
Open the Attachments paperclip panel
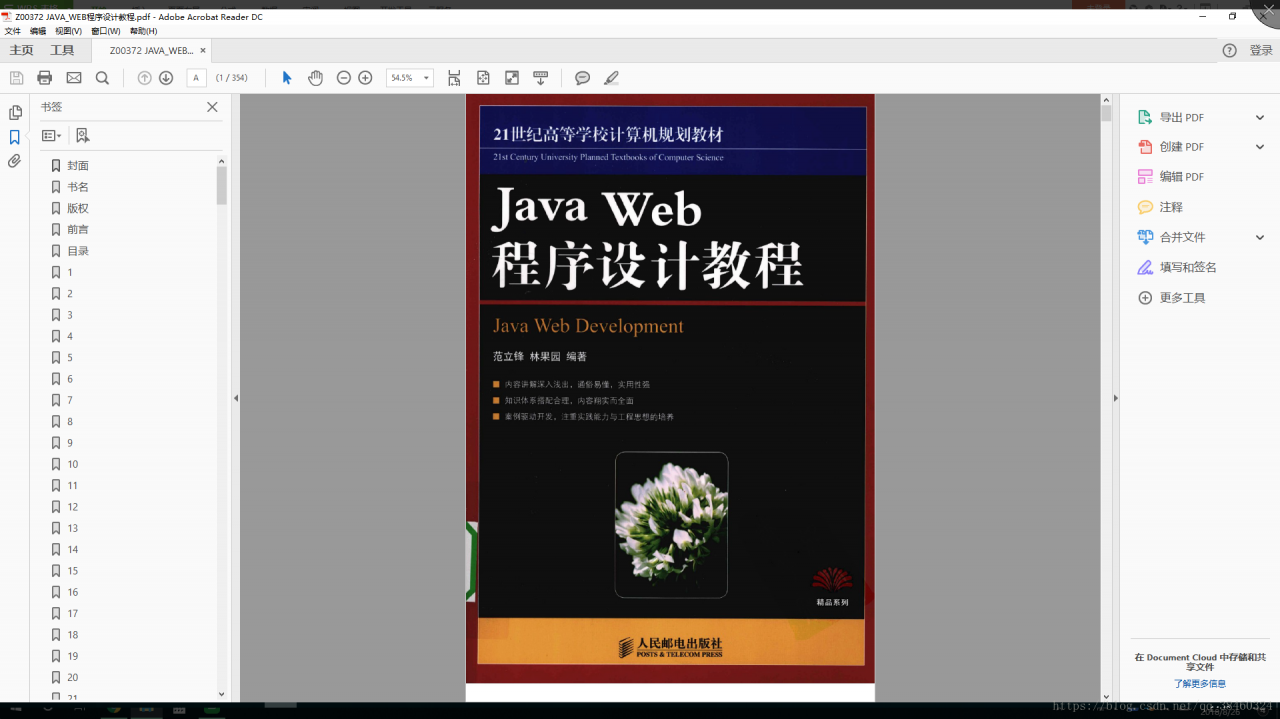[14, 161]
